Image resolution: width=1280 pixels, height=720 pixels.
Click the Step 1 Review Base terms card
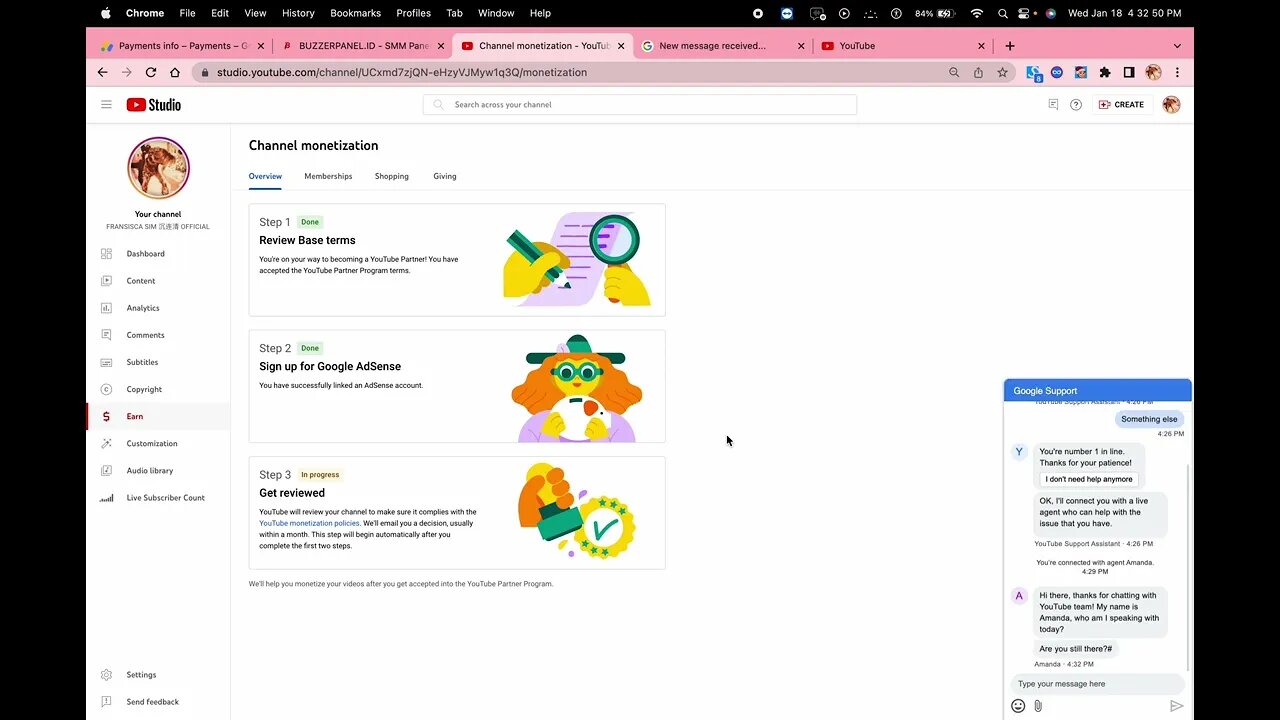pyautogui.click(x=457, y=260)
